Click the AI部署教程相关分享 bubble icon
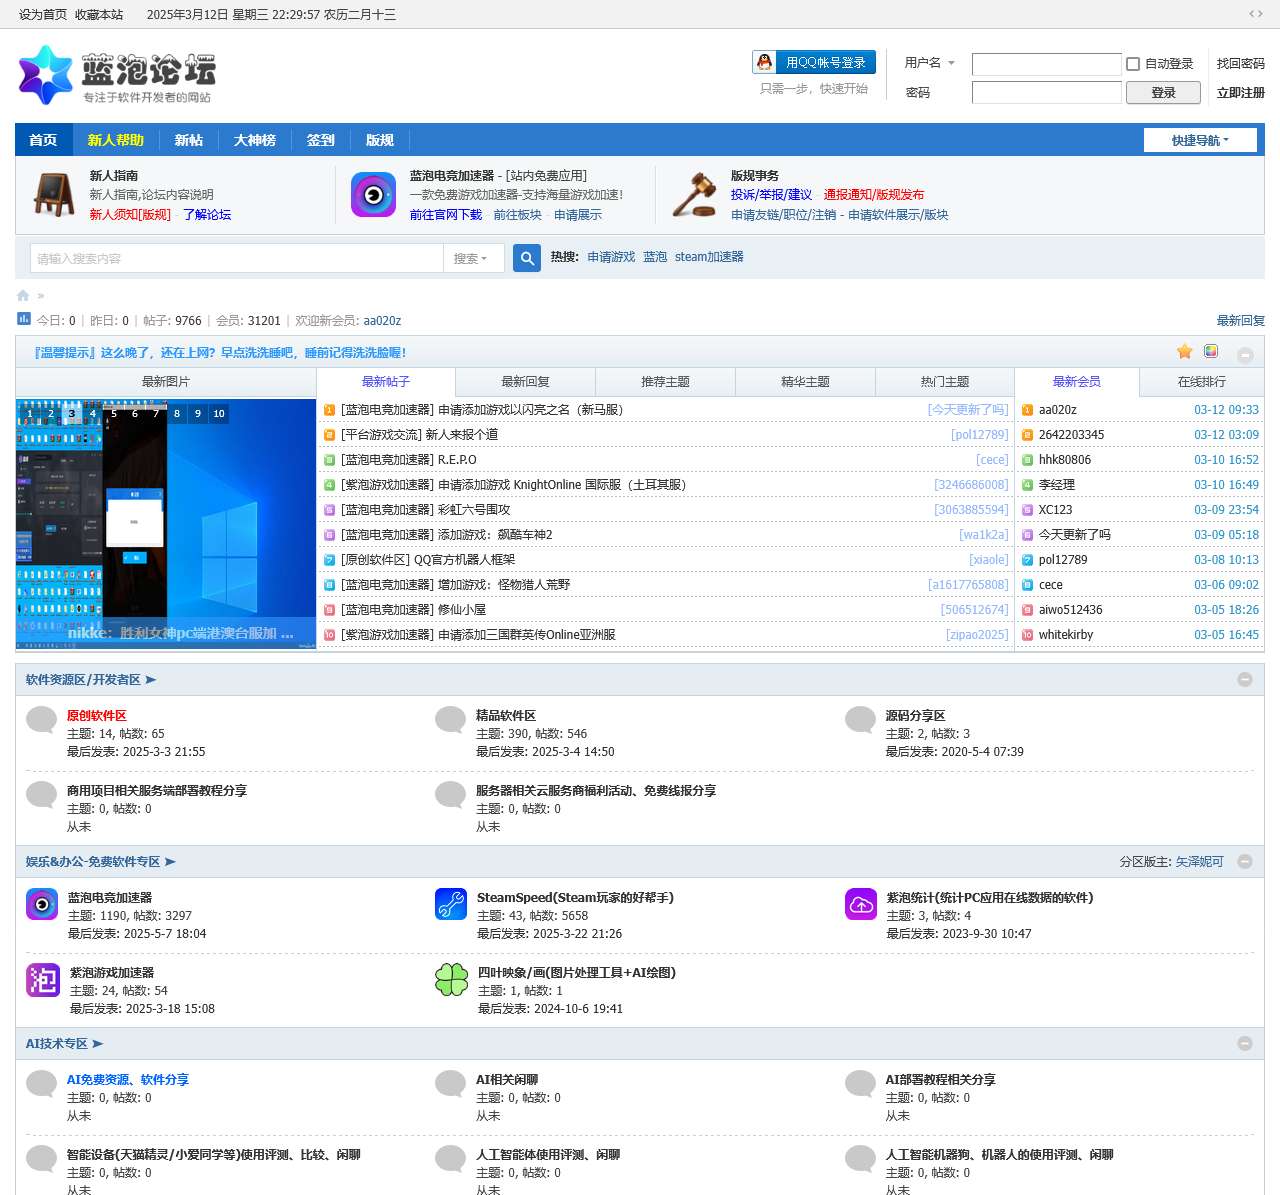 [x=860, y=1084]
